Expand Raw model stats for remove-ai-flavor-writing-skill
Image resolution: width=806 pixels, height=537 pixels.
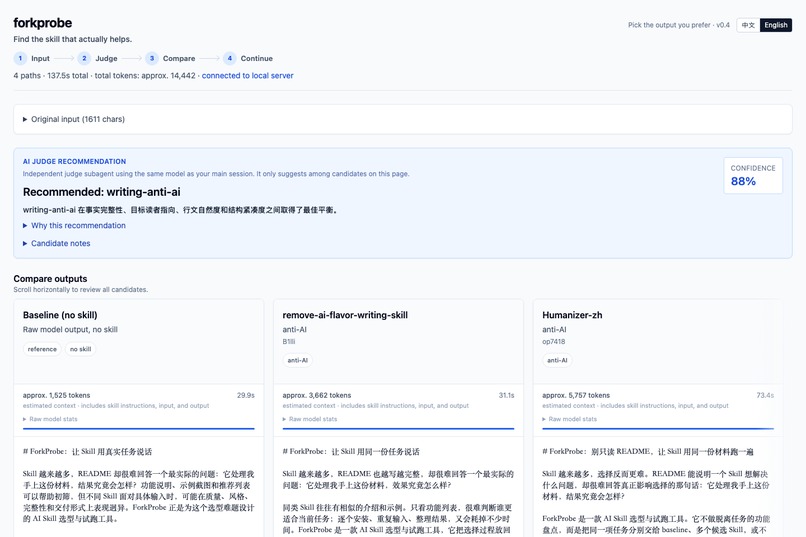point(309,419)
